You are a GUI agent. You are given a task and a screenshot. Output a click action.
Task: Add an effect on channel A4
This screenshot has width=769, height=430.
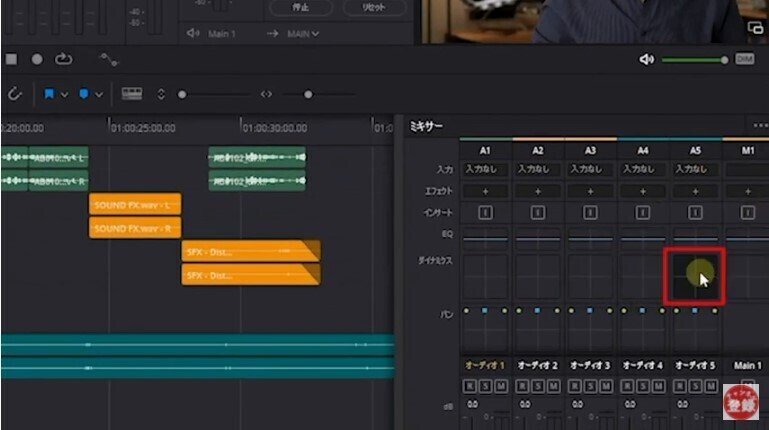(642, 191)
